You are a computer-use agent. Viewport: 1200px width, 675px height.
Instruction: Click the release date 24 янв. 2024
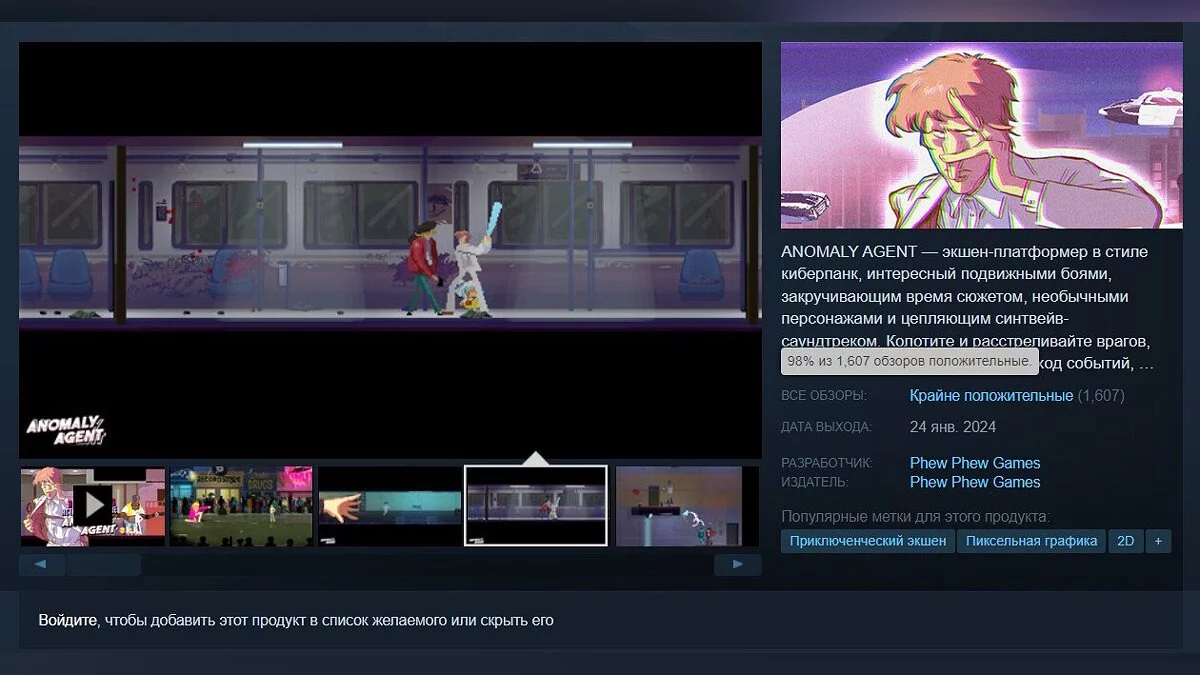click(953, 427)
